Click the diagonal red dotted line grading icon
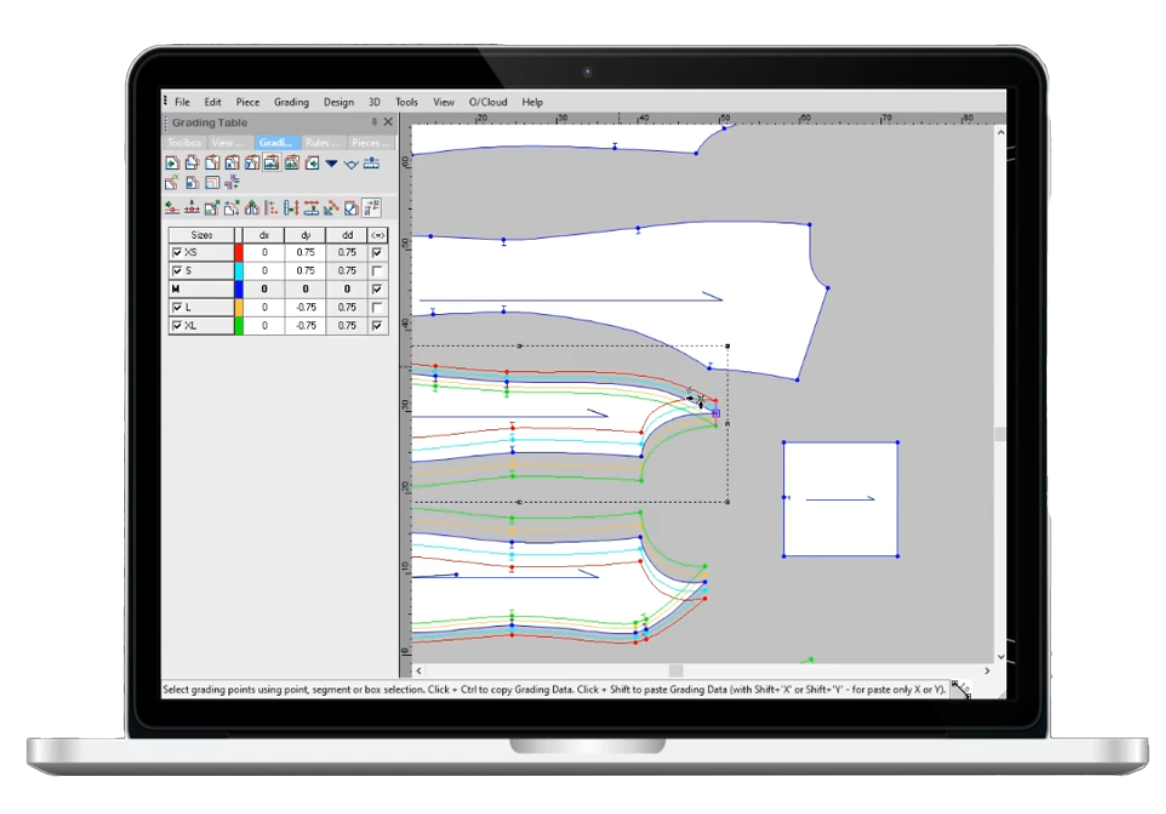Viewport: 1166px width, 814px height. click(x=331, y=208)
